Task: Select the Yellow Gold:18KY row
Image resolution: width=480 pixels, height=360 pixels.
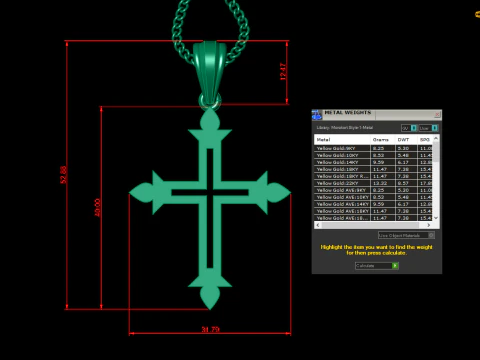Action: pos(373,169)
